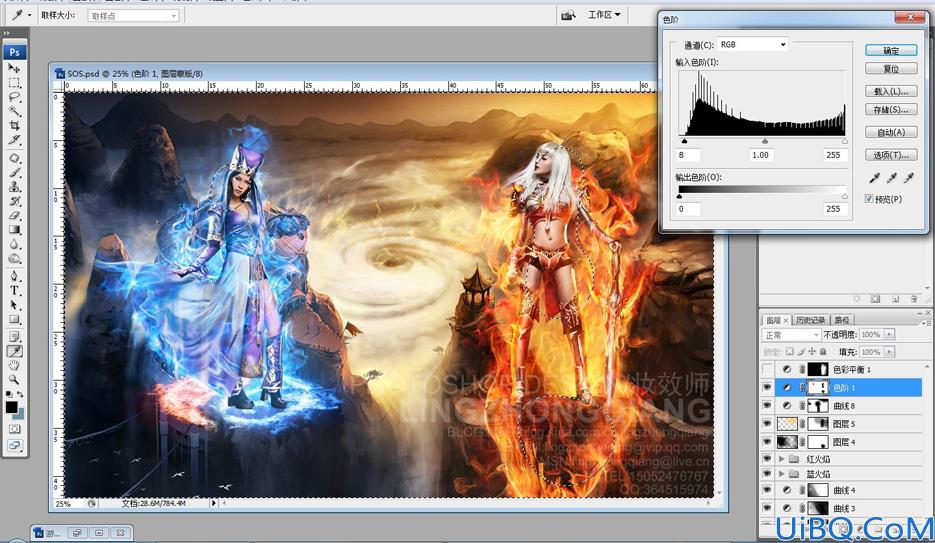
Task: Select the Slice tool
Action: click(14, 140)
